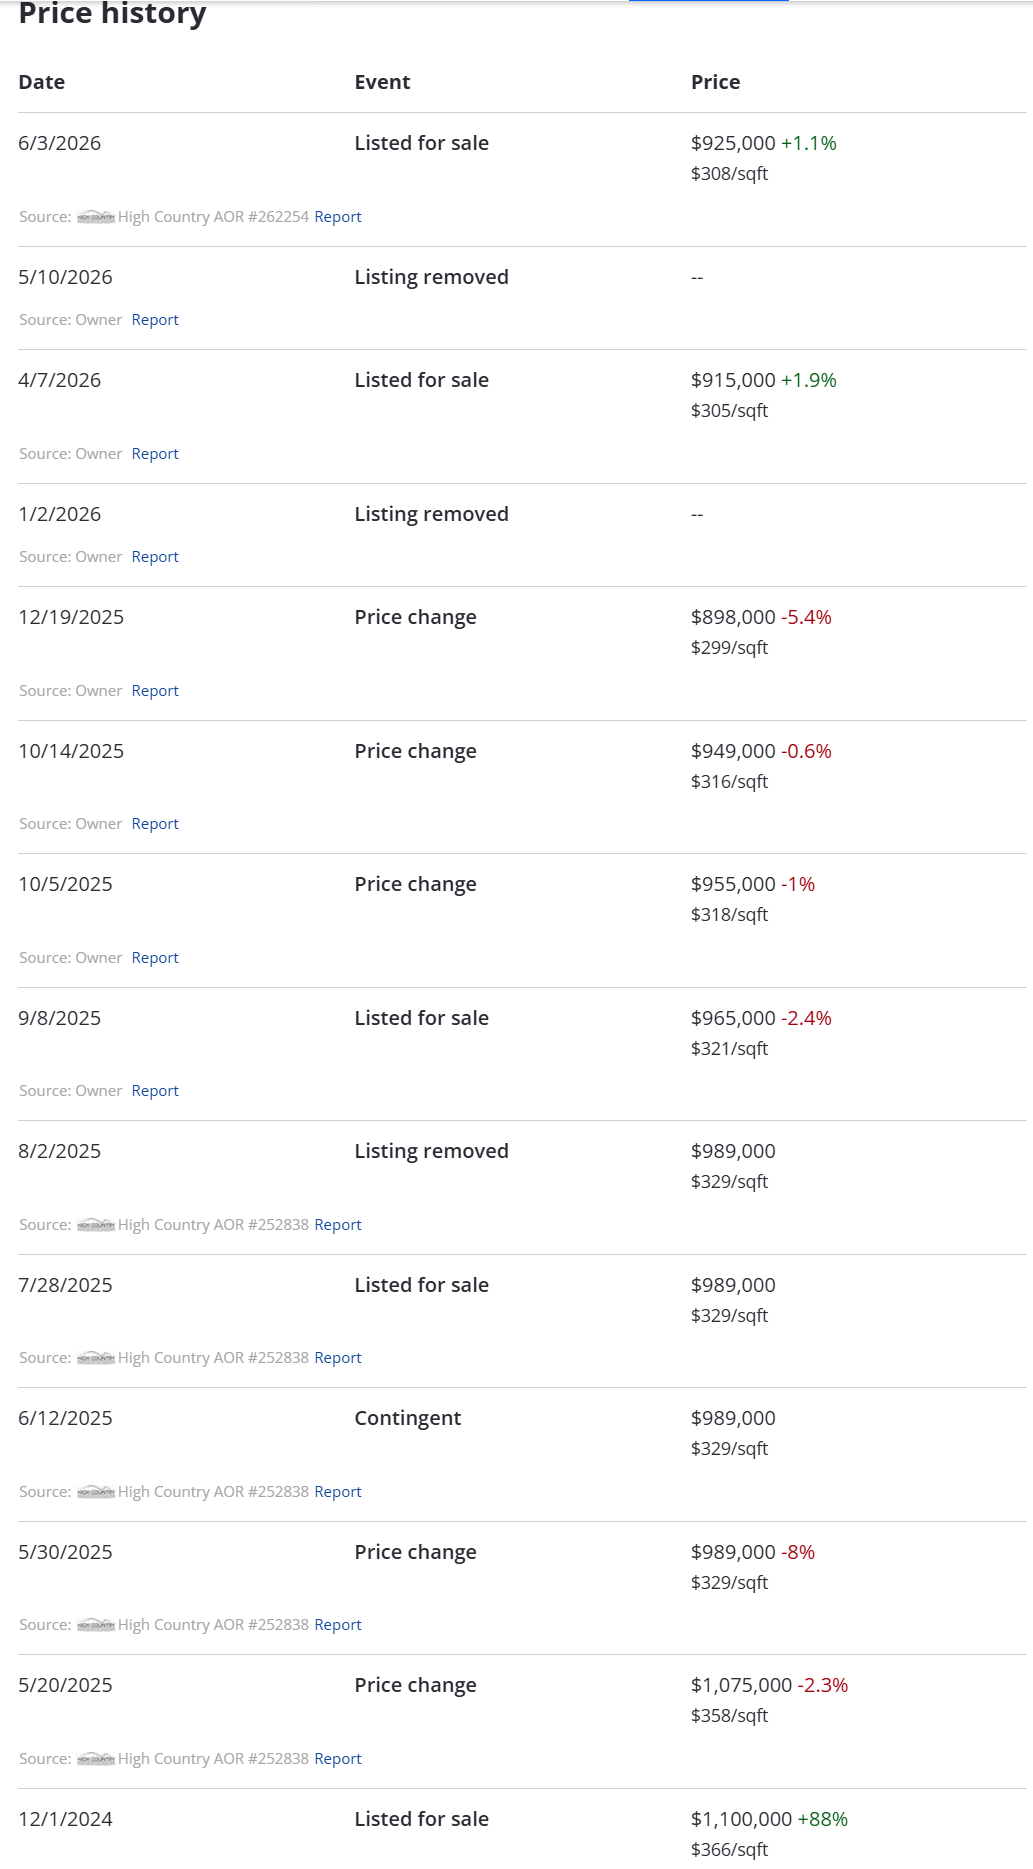Click Report link for 9/8/2025 listing

click(x=155, y=1091)
